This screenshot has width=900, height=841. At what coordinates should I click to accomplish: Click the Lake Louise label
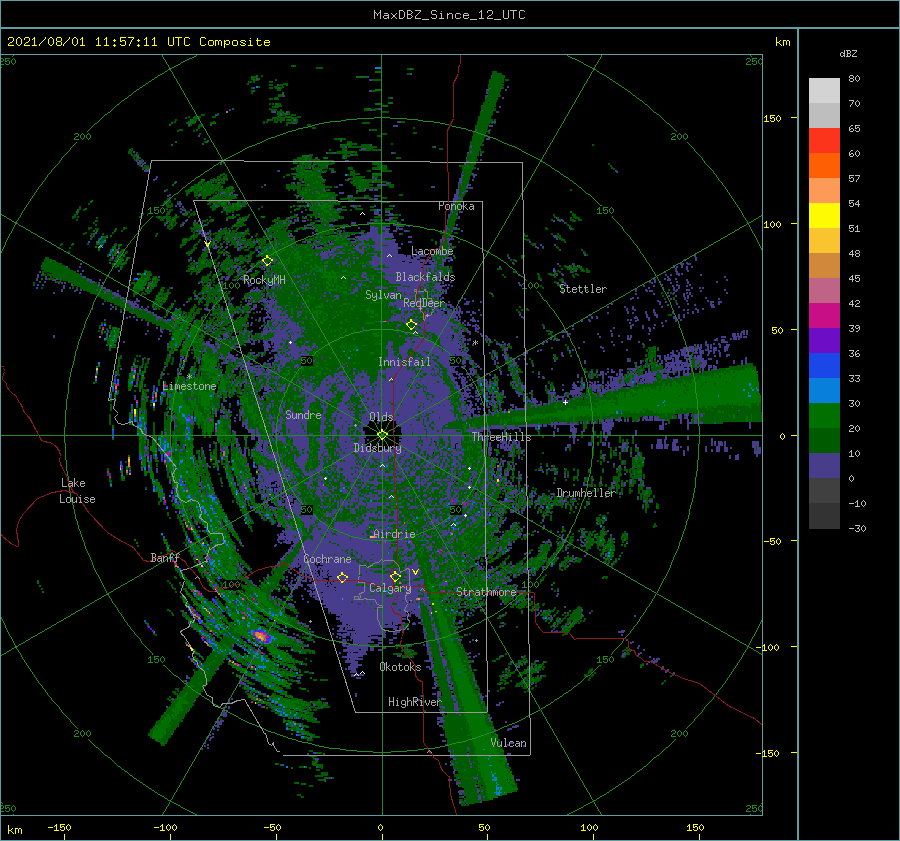point(77,491)
